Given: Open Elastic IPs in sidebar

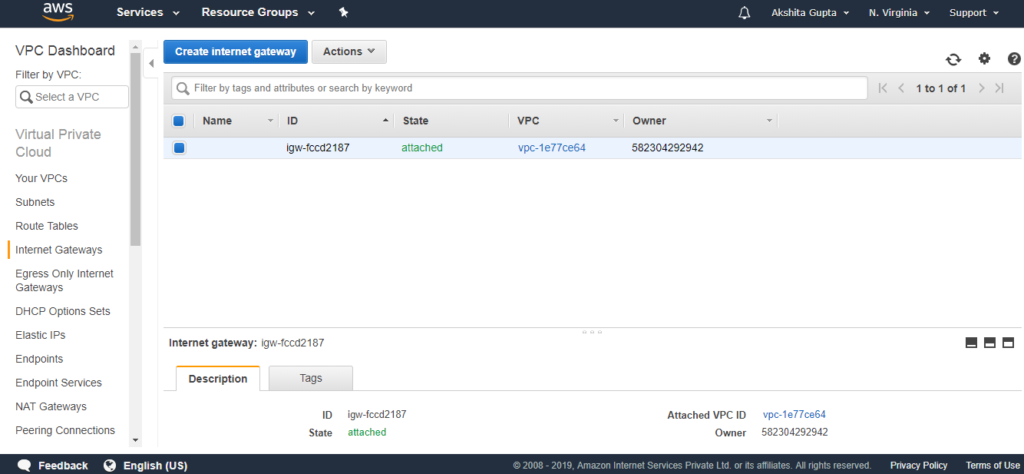Looking at the screenshot, I should (40, 335).
